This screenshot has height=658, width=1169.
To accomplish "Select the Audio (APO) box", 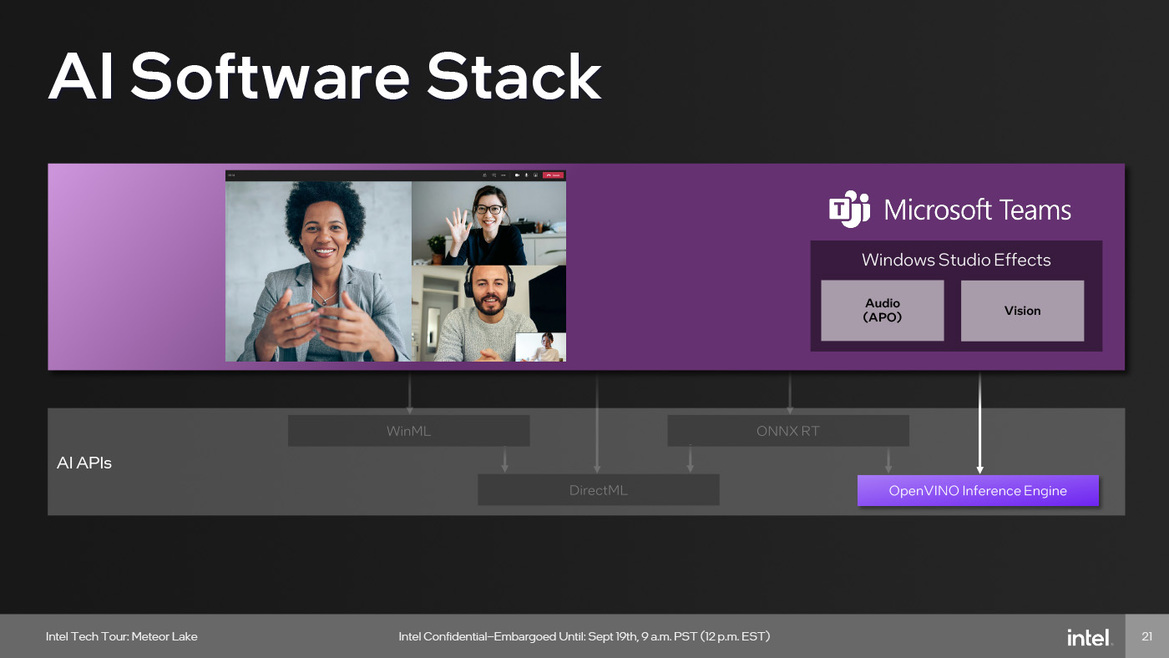I will 883,310.
